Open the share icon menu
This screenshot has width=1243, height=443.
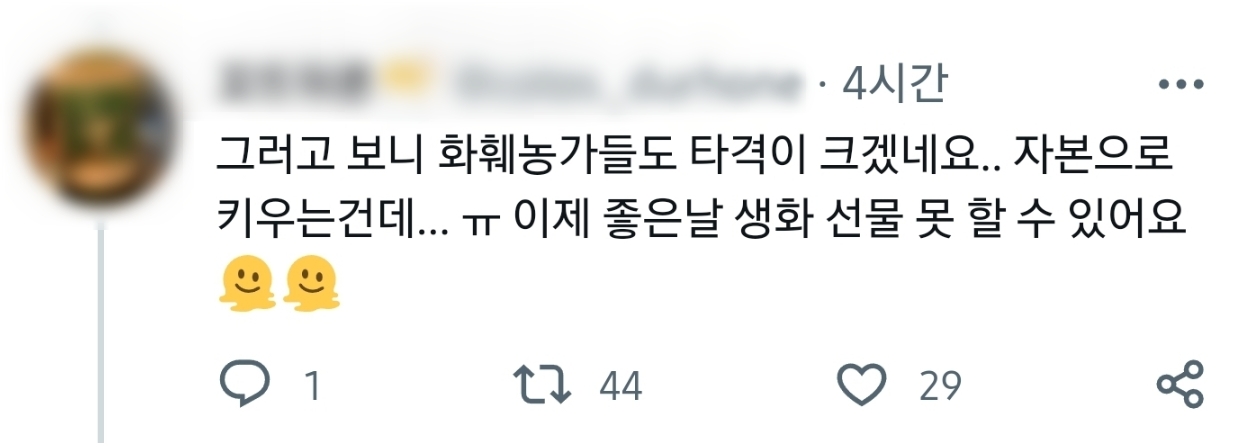pos(1180,384)
